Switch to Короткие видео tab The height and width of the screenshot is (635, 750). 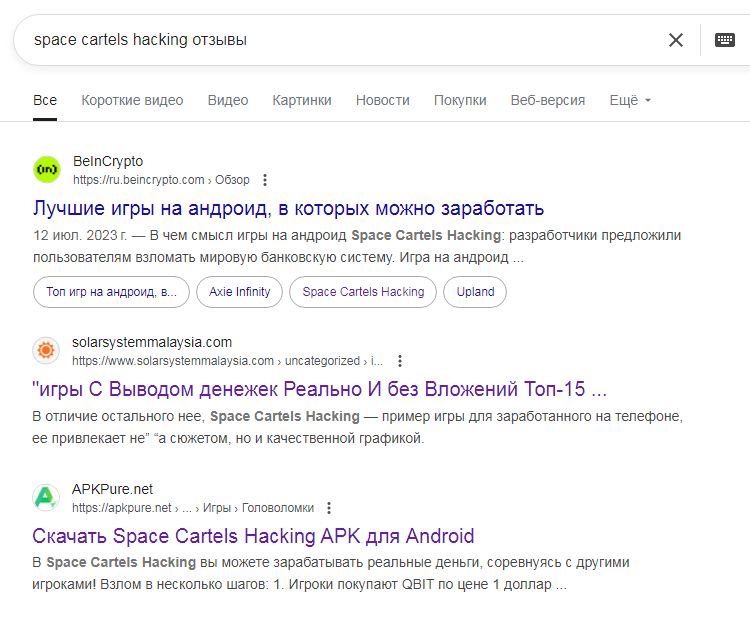tap(132, 100)
